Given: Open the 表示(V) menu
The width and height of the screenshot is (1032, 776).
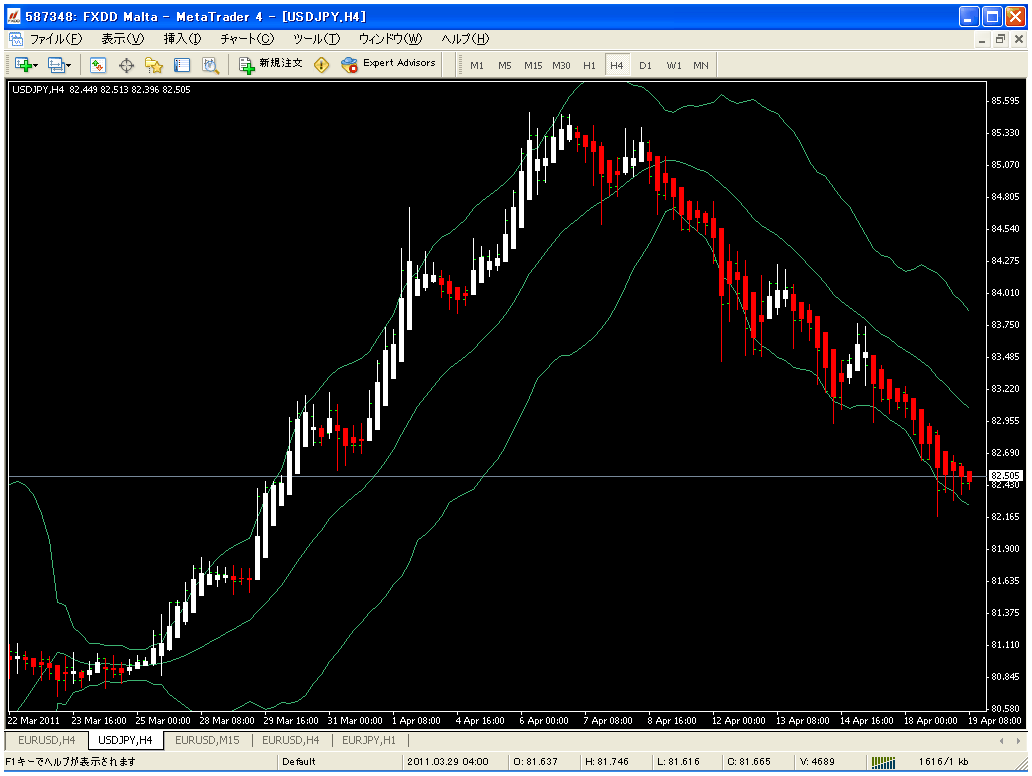Looking at the screenshot, I should pos(123,39).
